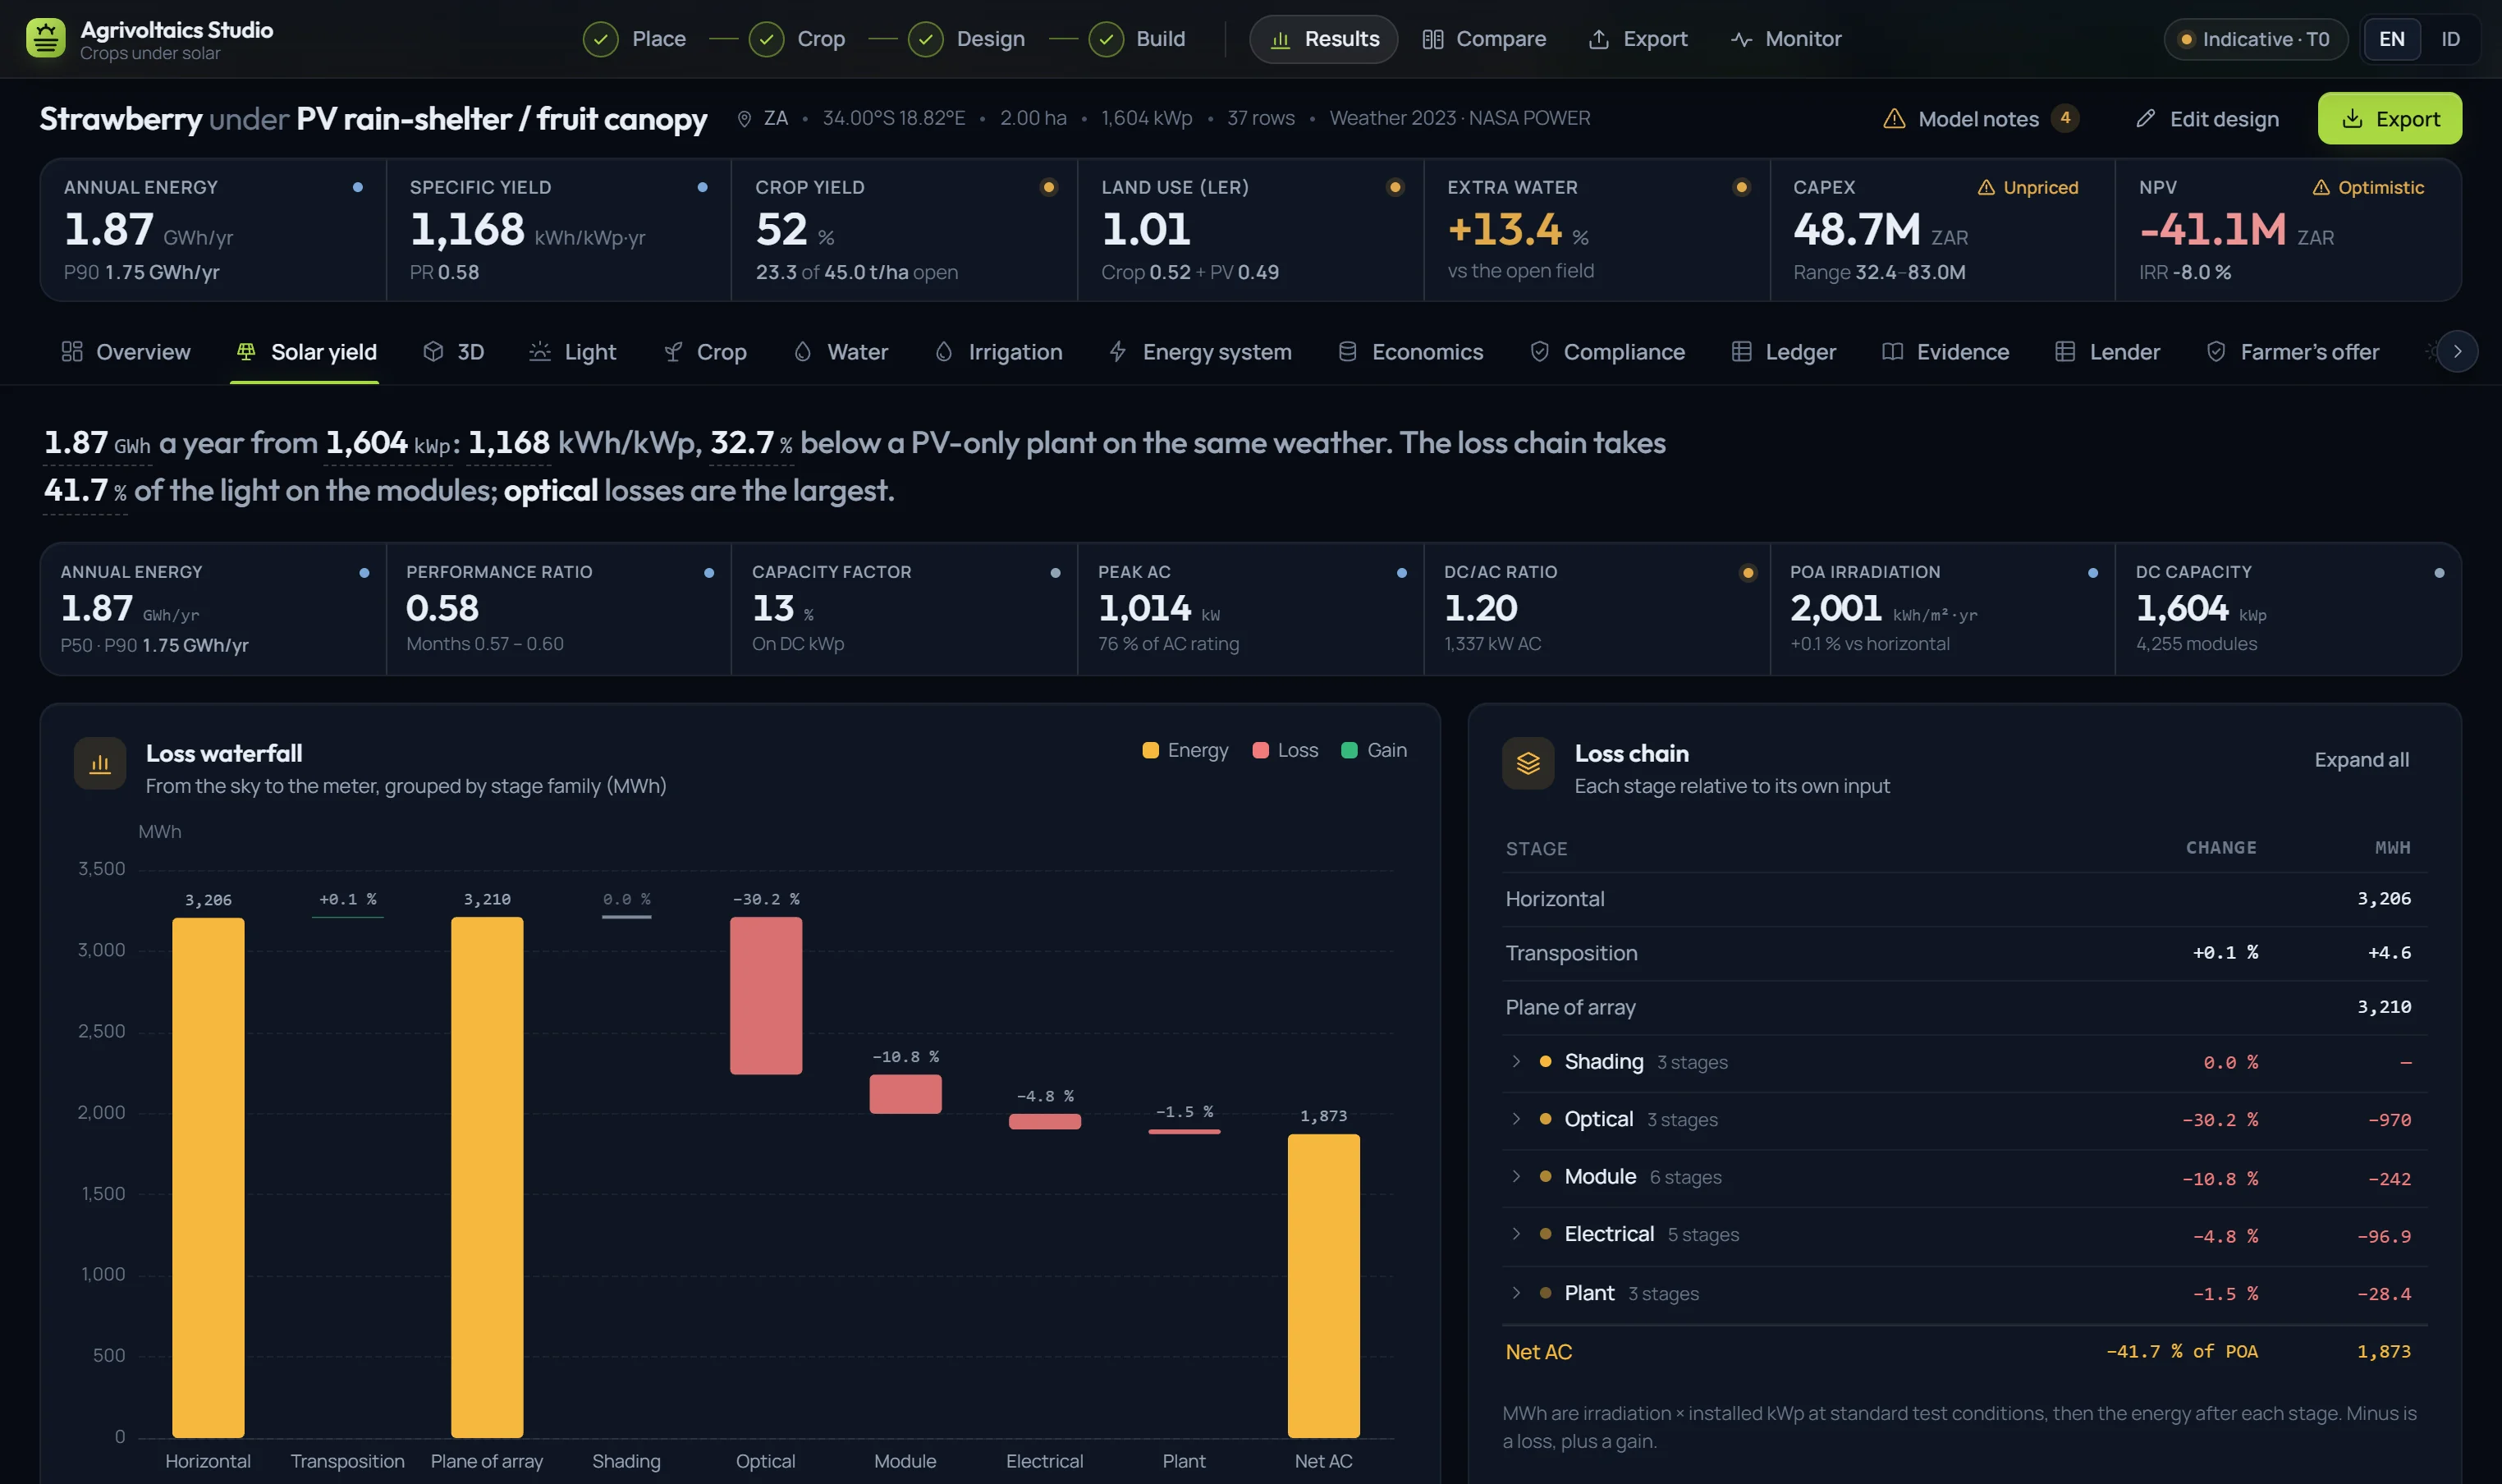Click the Edit design pencil icon
Screen dimensions: 2502x1484
pos(2145,119)
